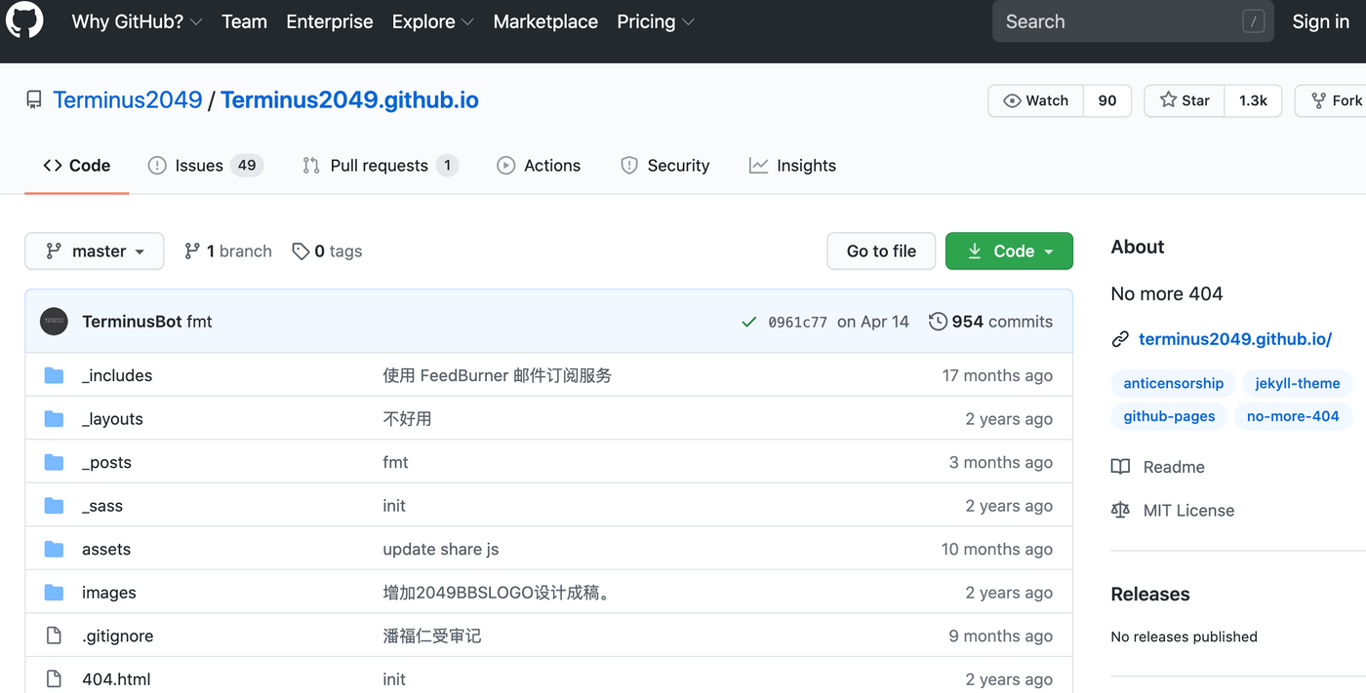The height and width of the screenshot is (693, 1366).
Task: Switch to the Security tab
Action: point(665,166)
